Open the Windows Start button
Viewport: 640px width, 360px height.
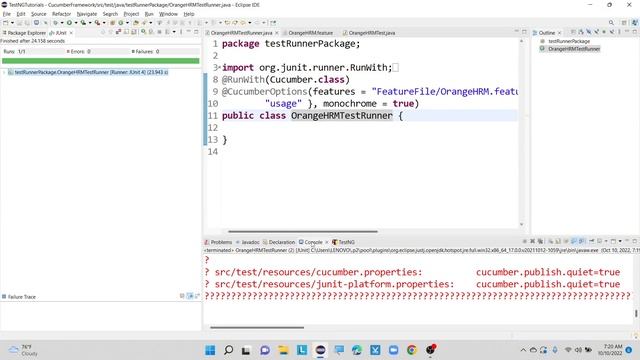(x=210, y=350)
